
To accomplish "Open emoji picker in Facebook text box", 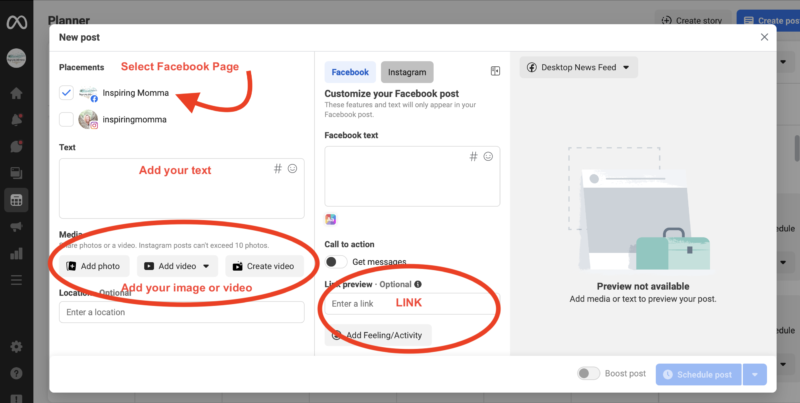I will click(x=488, y=157).
